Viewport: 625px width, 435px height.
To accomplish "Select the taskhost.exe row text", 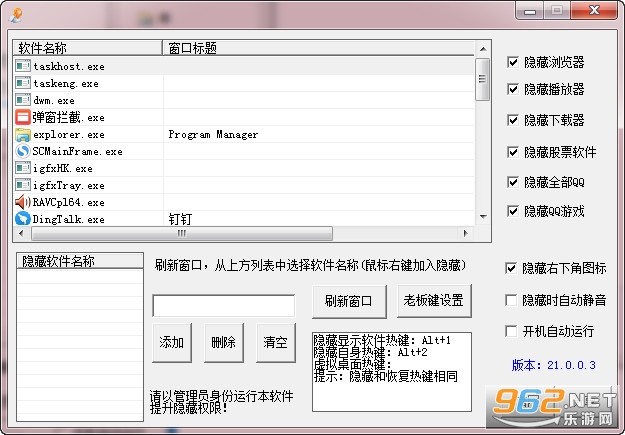I will (69, 66).
